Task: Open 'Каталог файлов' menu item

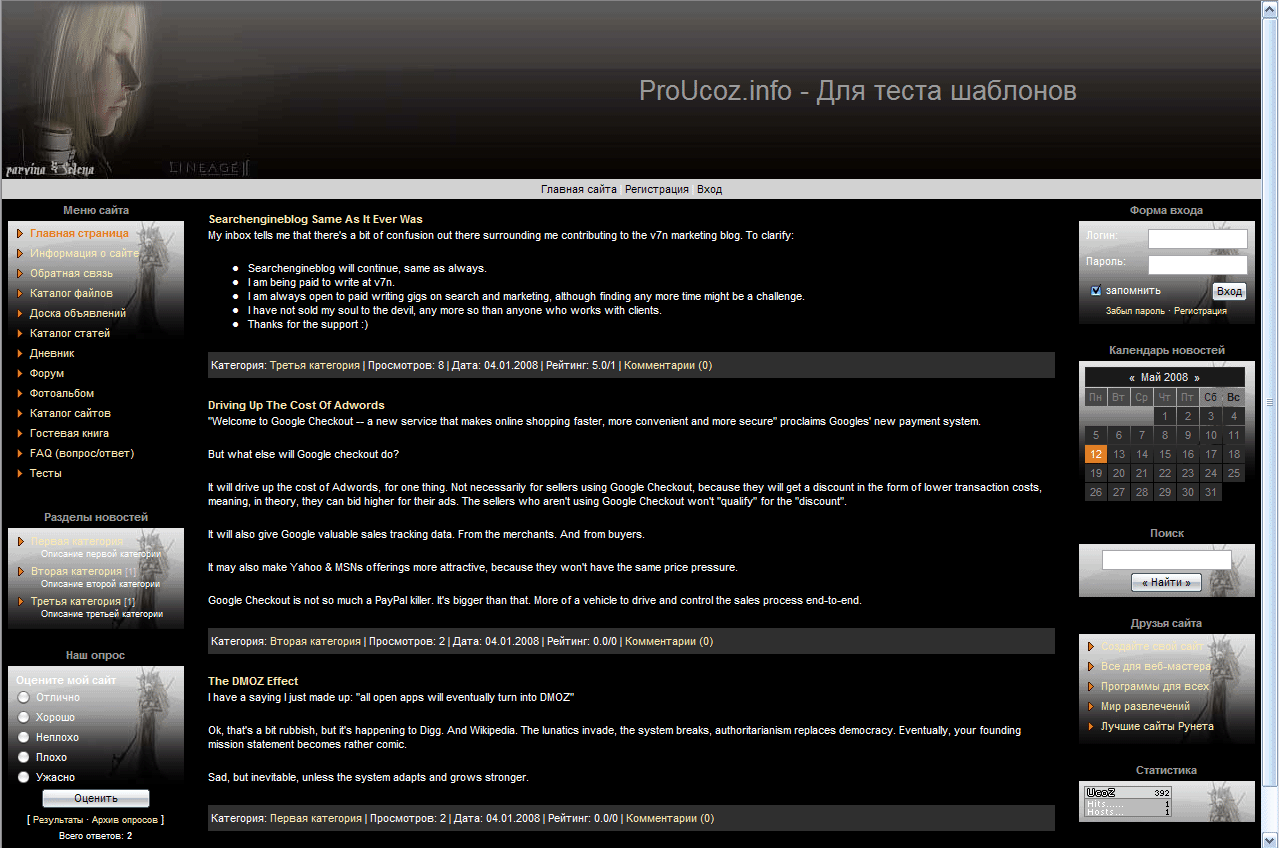Action: pyautogui.click(x=71, y=293)
